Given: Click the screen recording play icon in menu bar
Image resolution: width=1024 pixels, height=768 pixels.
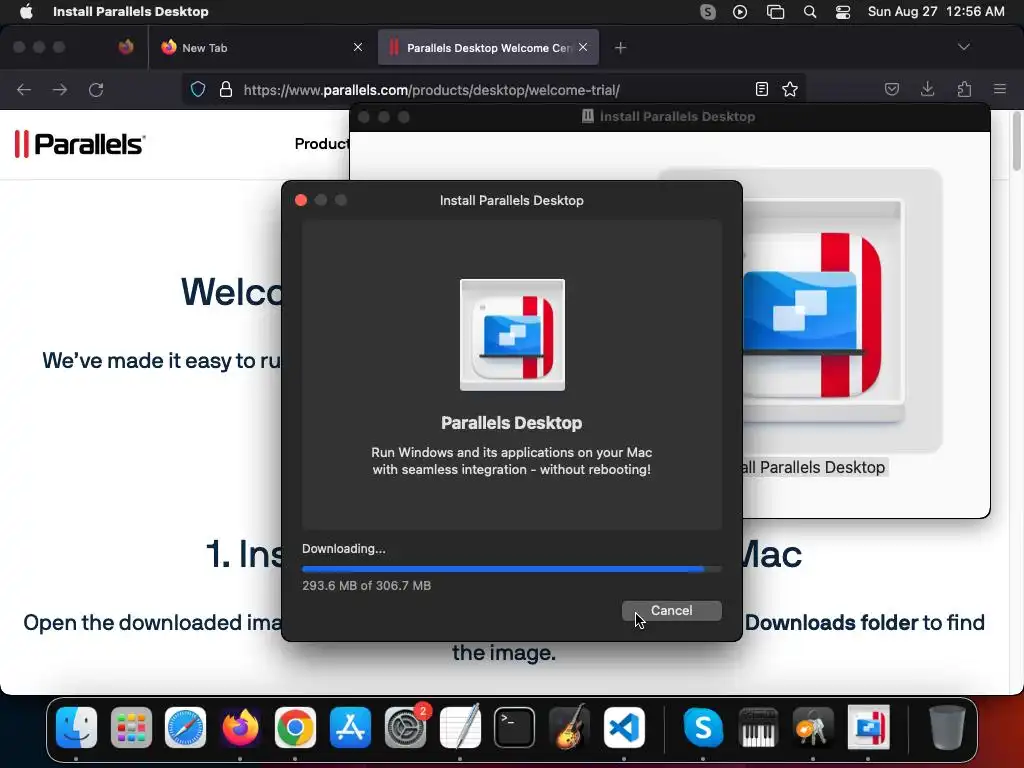Looking at the screenshot, I should click(x=740, y=12).
